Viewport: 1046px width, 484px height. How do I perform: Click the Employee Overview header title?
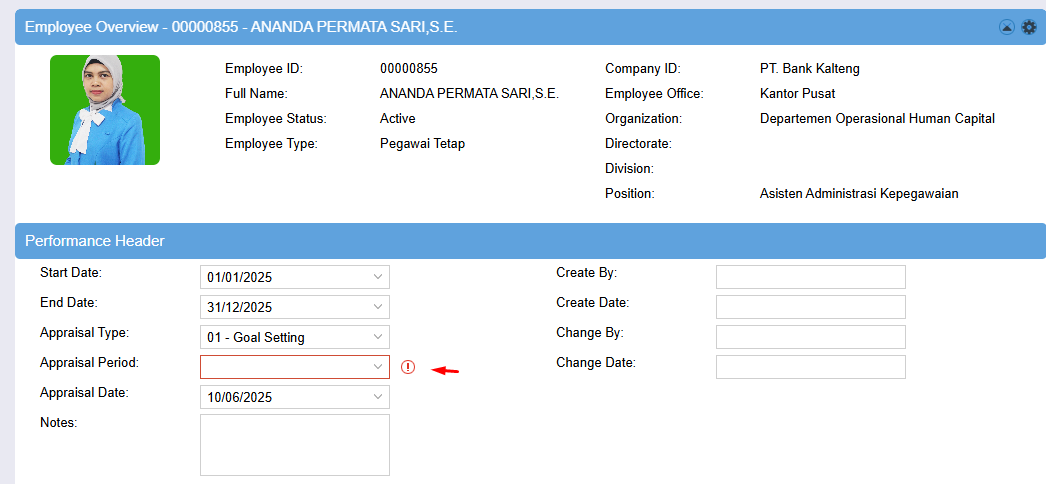click(241, 27)
